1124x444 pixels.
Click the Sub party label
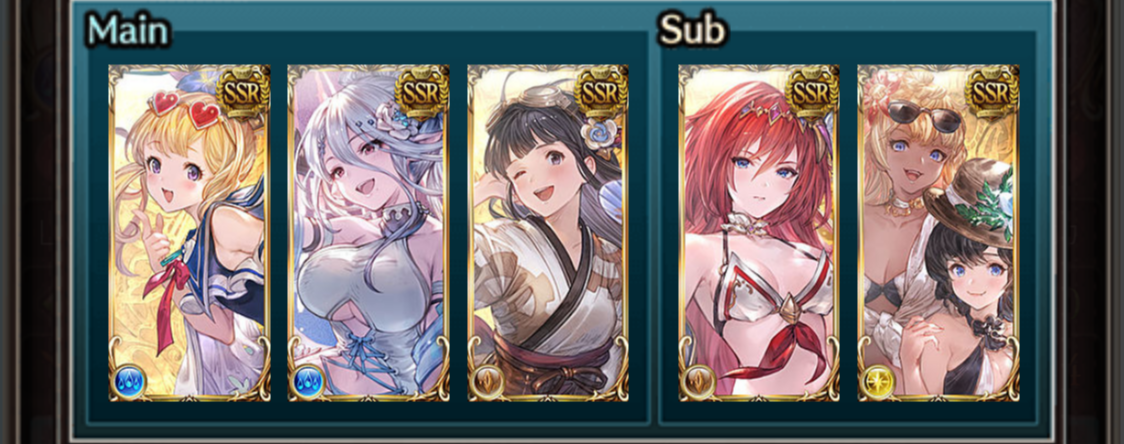click(x=692, y=31)
